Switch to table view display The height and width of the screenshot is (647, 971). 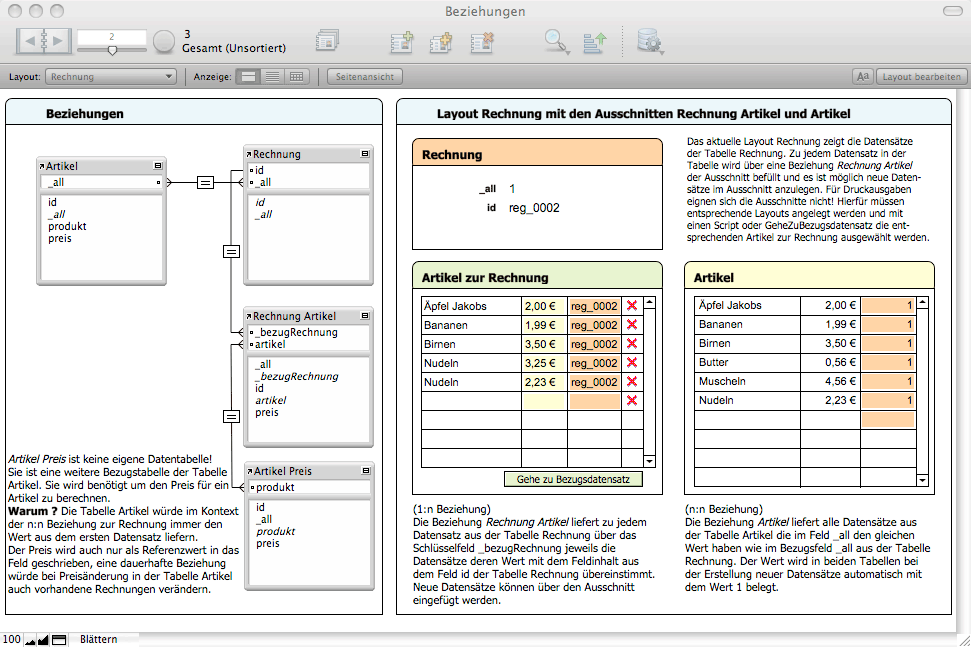(x=296, y=76)
